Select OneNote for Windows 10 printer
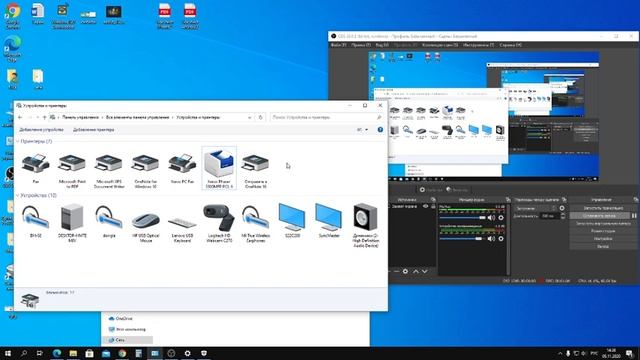Viewport: 640px width, 360px height. point(145,170)
